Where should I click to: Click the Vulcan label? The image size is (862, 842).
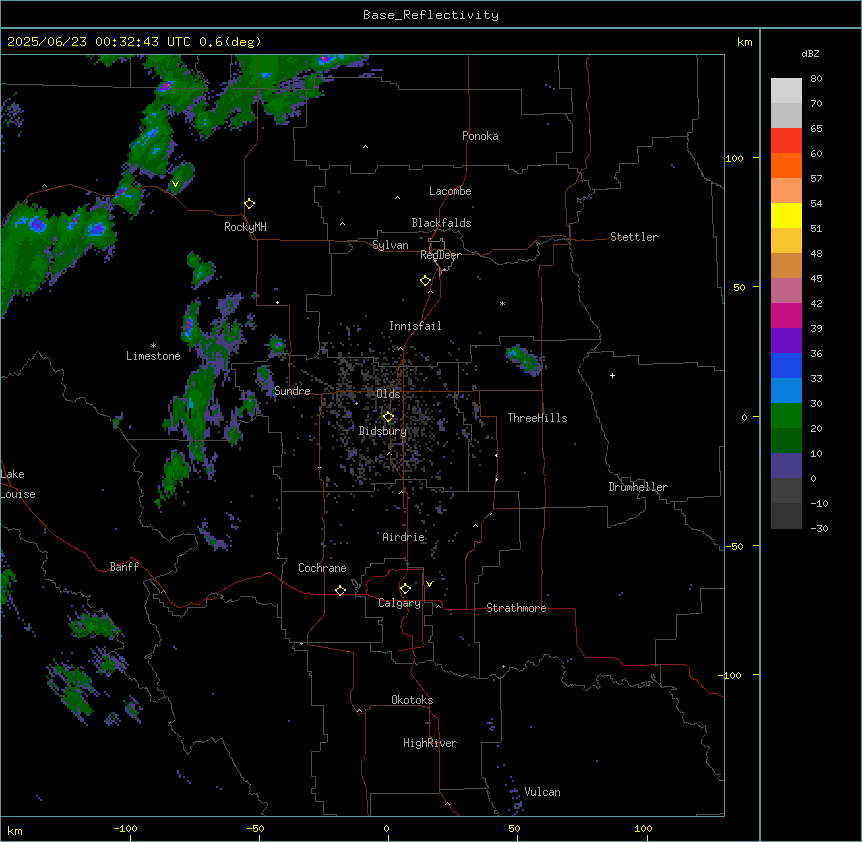click(x=543, y=792)
